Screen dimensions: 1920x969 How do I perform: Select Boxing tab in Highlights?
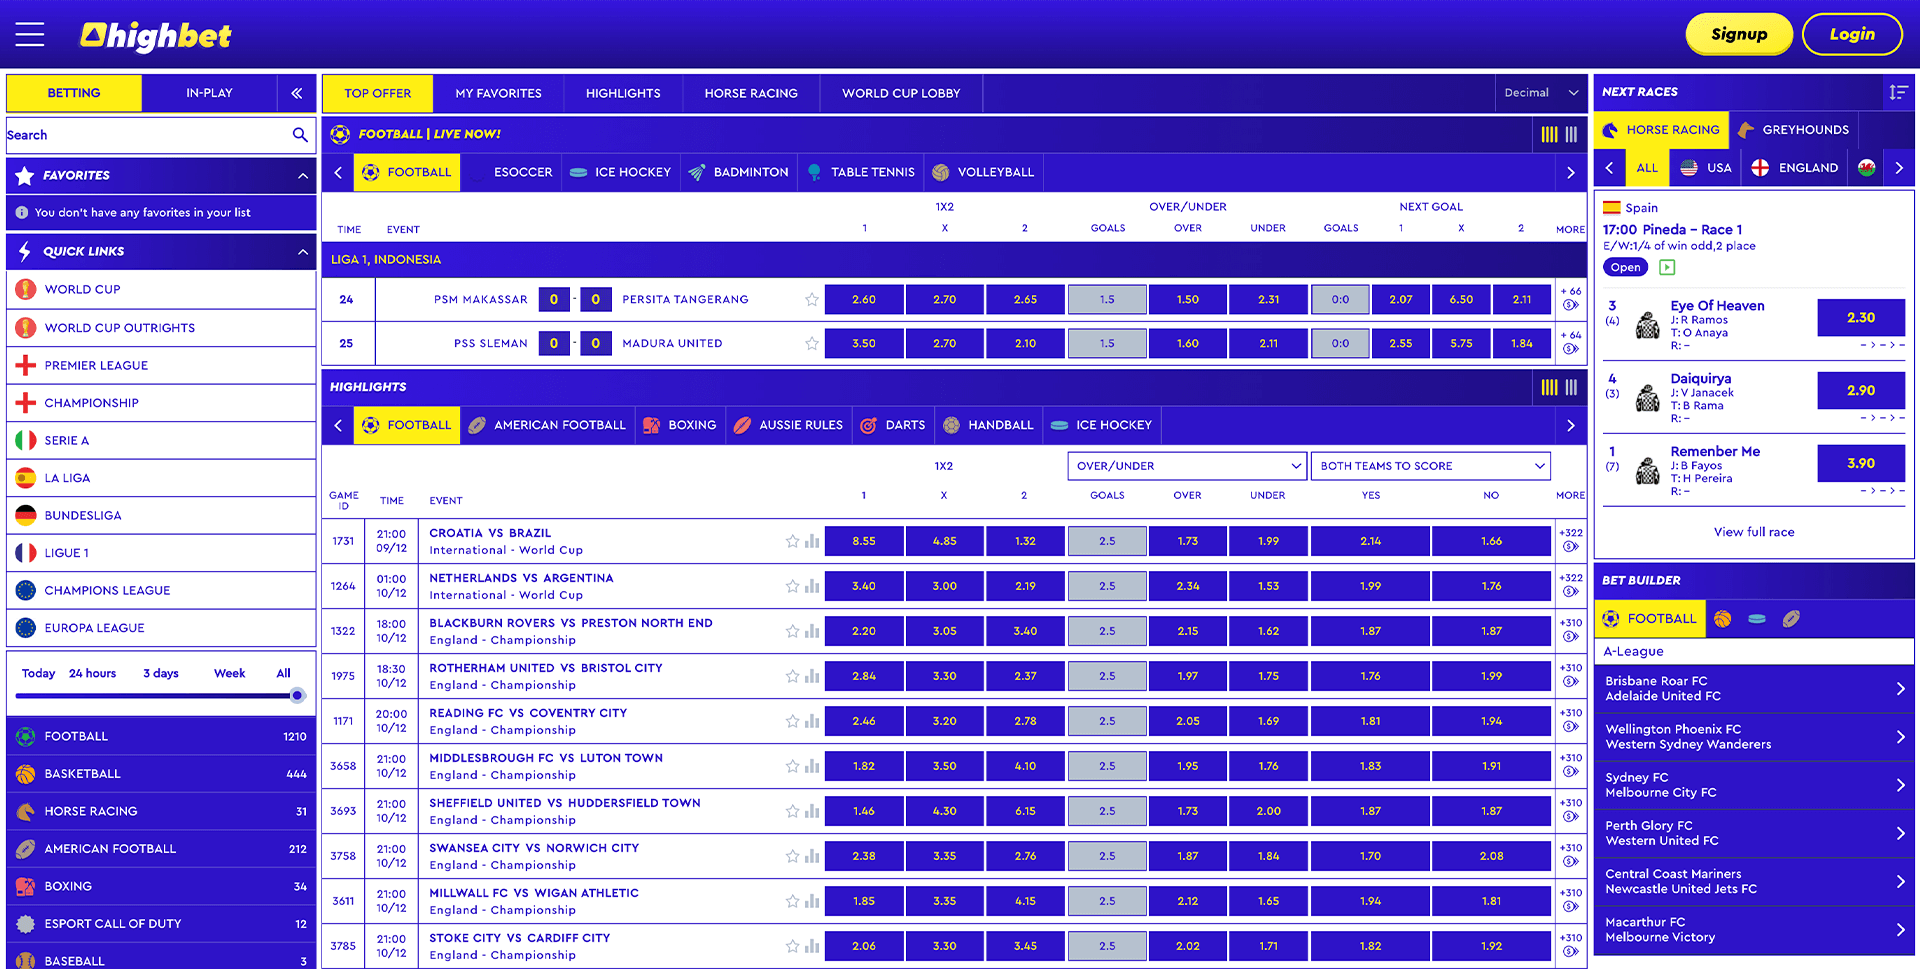coord(680,425)
